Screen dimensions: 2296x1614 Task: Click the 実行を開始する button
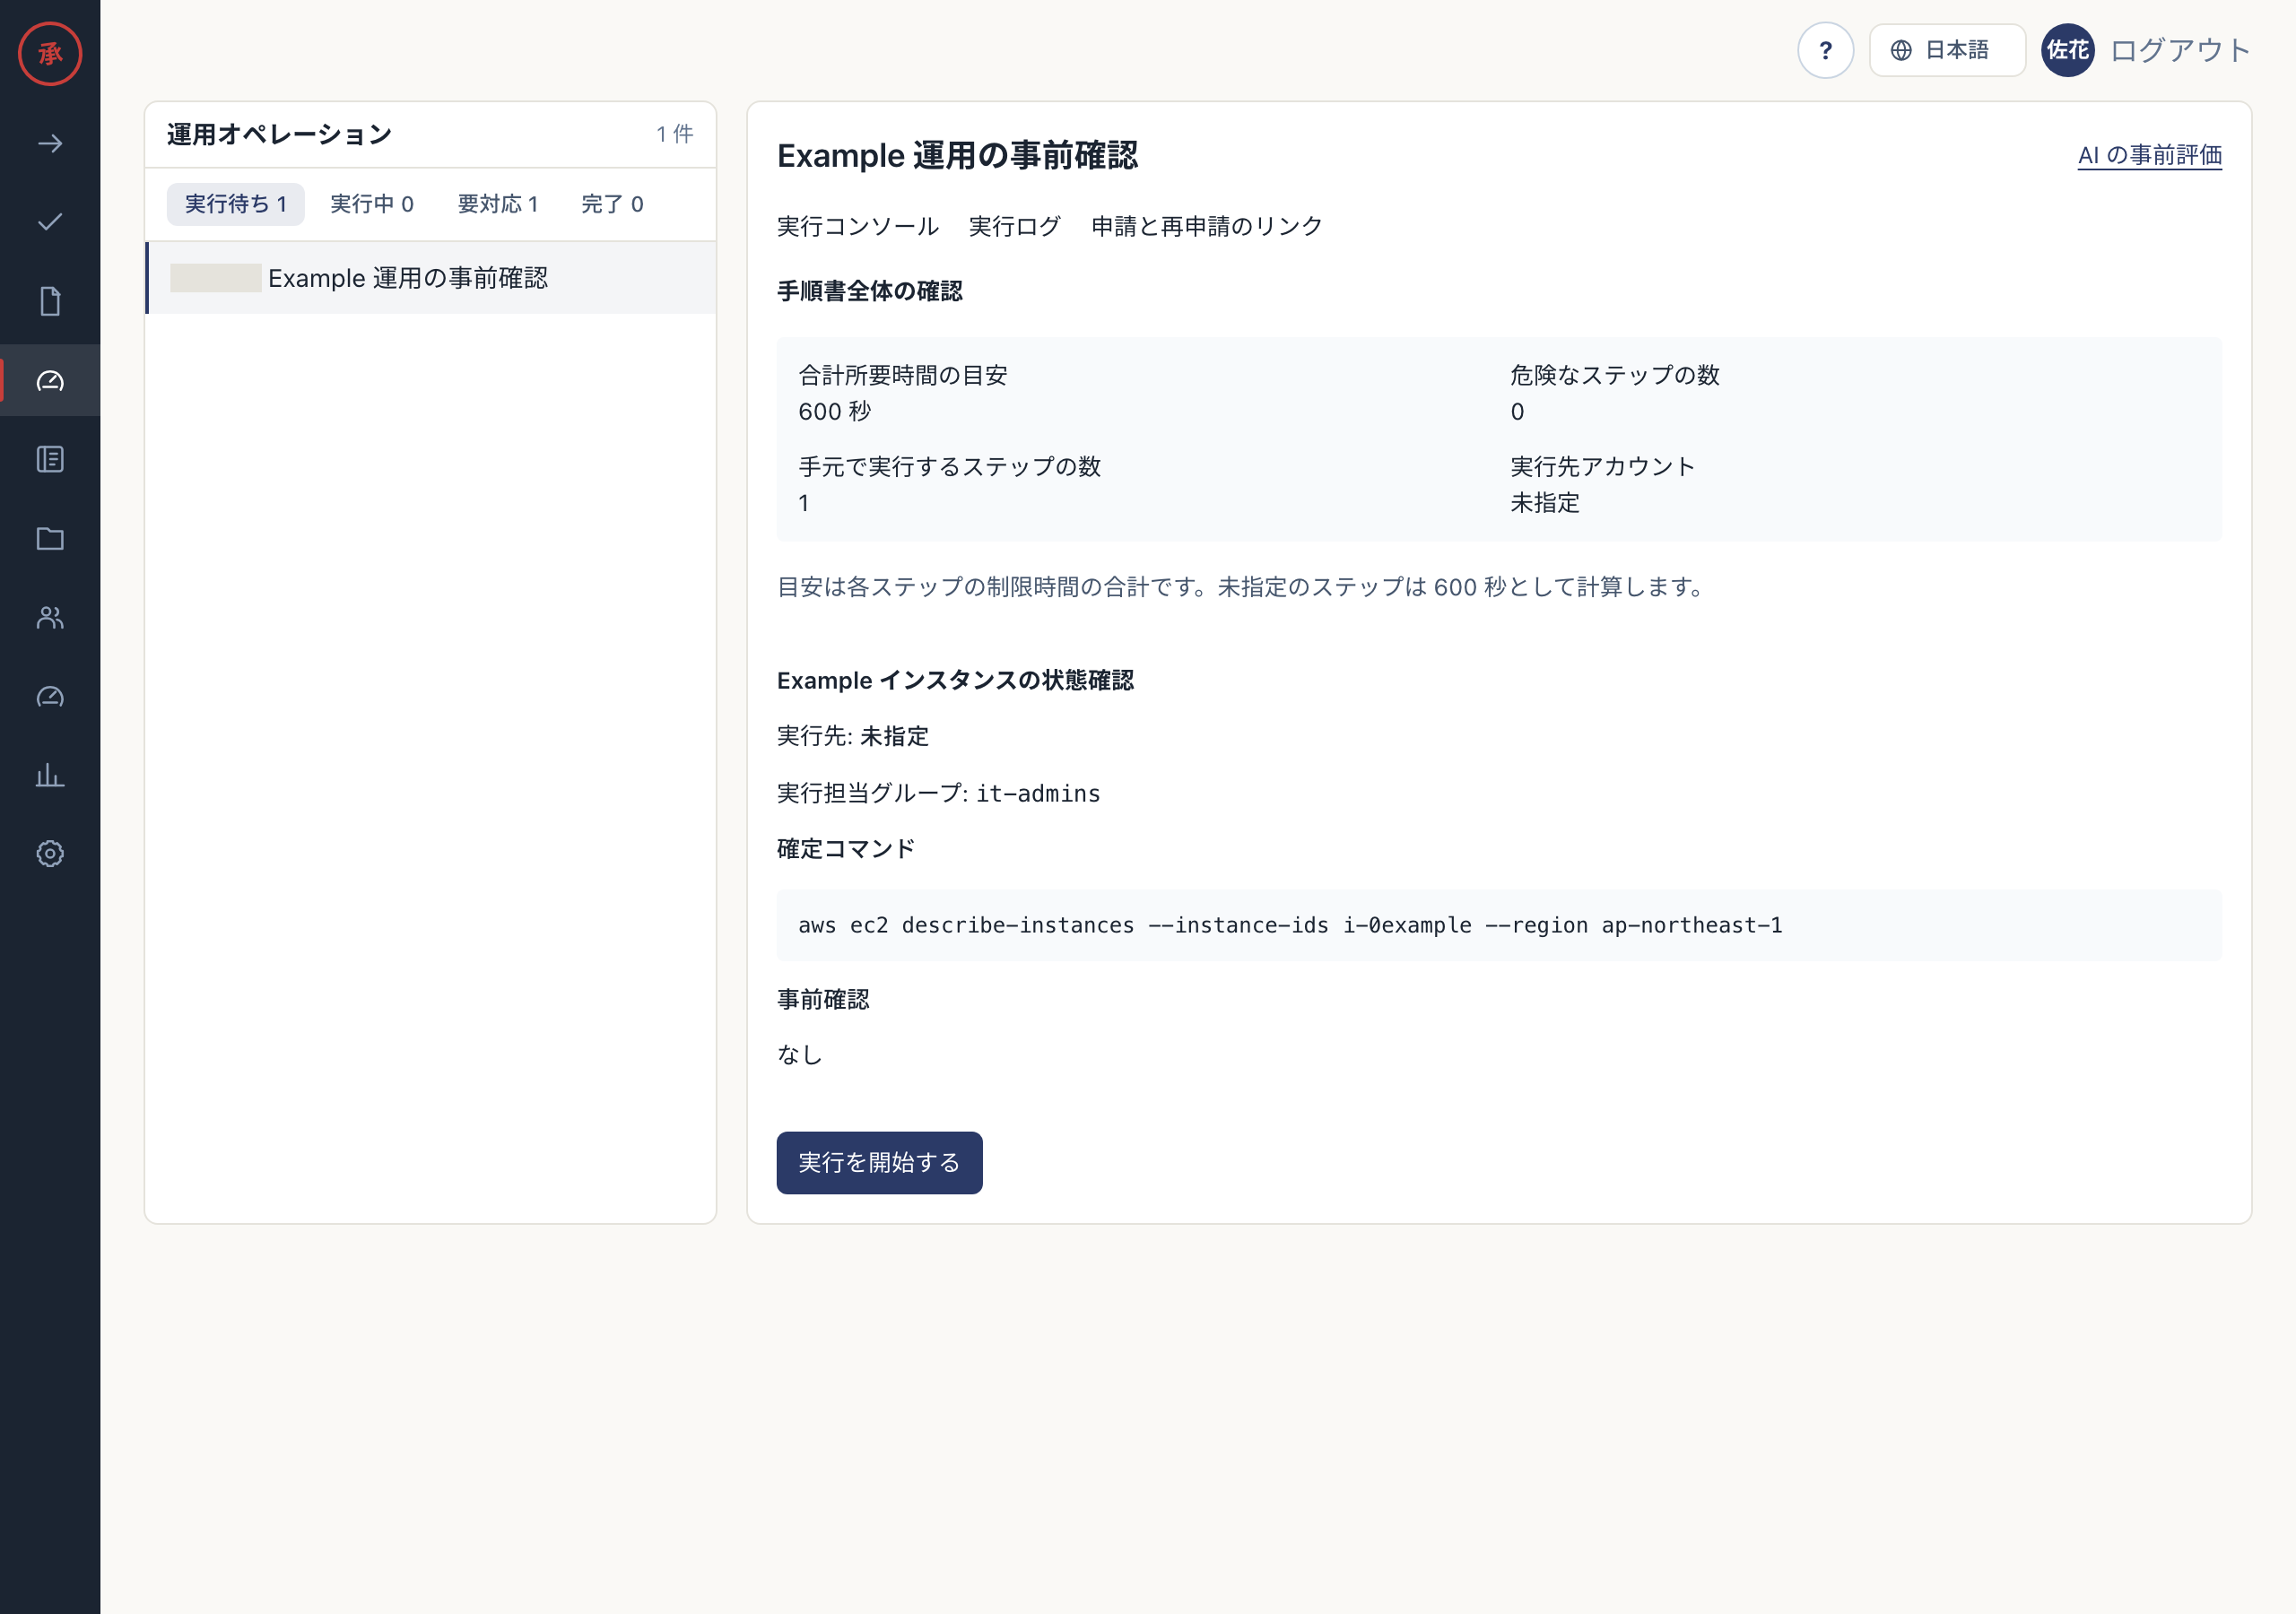[879, 1162]
